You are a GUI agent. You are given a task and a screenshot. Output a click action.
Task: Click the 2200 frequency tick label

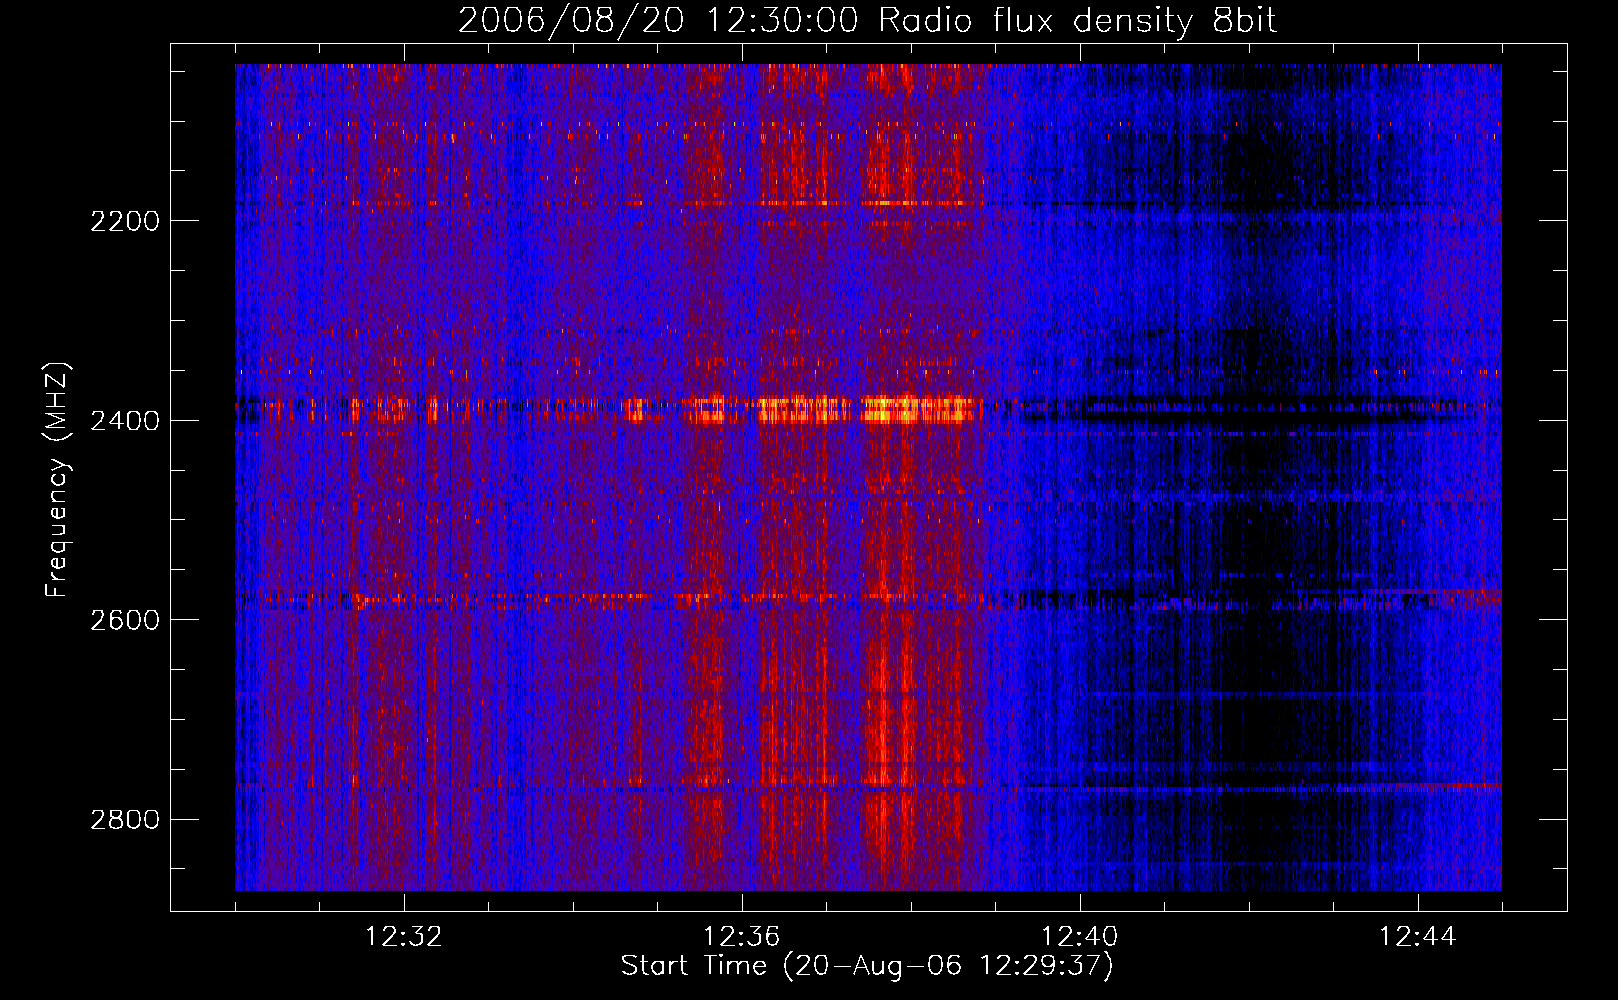pos(125,221)
